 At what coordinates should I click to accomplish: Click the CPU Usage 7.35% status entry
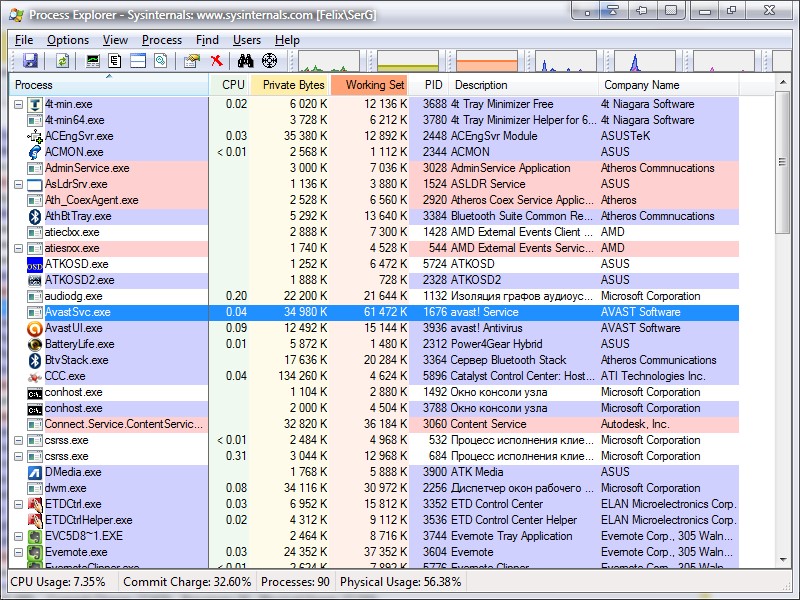click(58, 582)
